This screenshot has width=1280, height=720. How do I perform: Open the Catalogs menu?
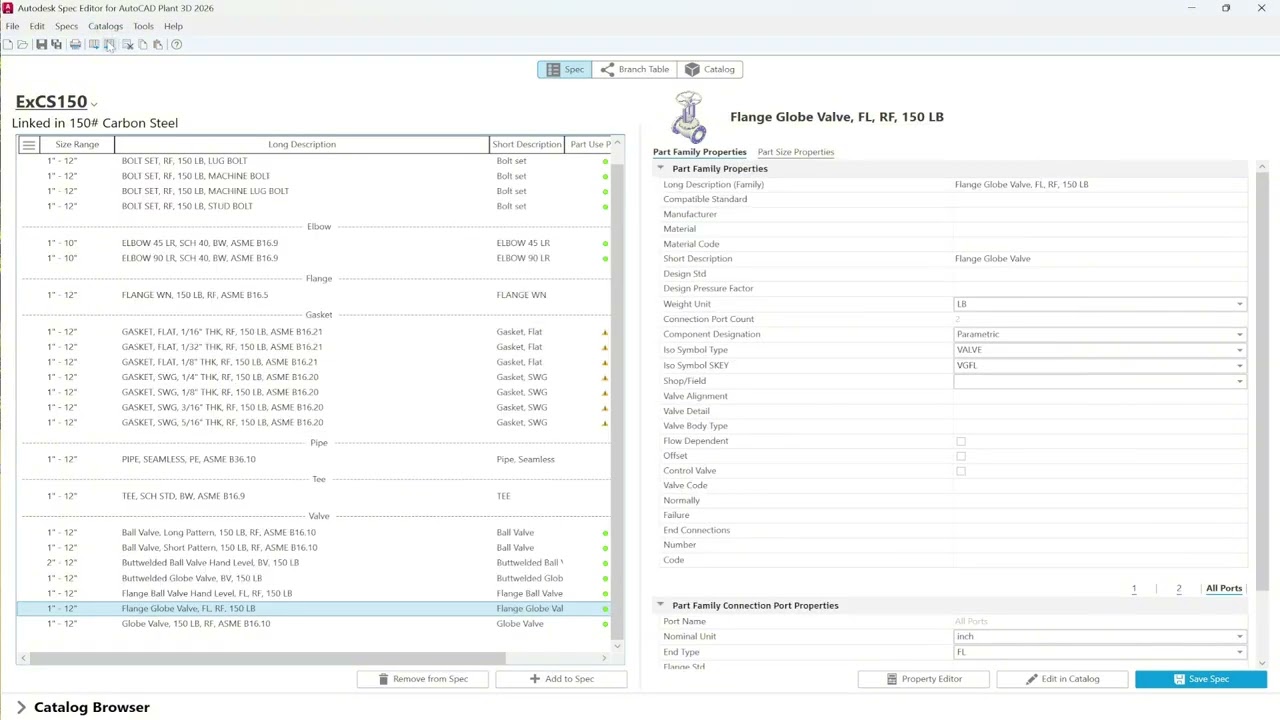tap(105, 26)
